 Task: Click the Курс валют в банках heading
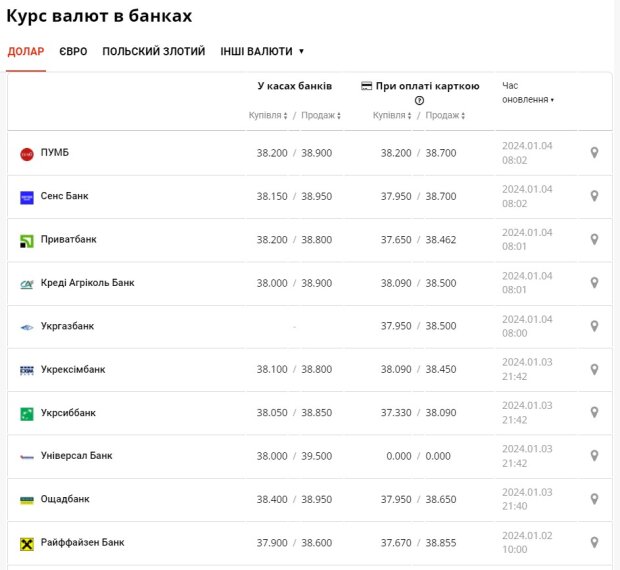point(99,16)
